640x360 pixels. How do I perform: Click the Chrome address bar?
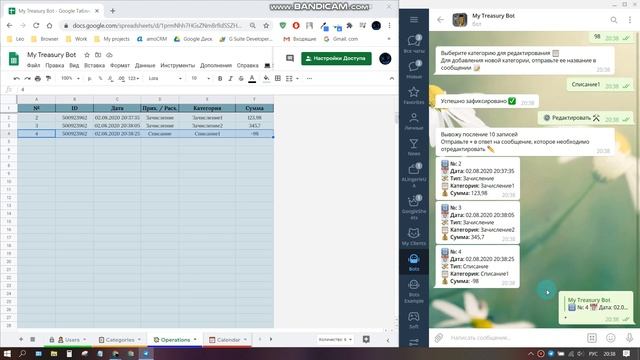coord(157,25)
